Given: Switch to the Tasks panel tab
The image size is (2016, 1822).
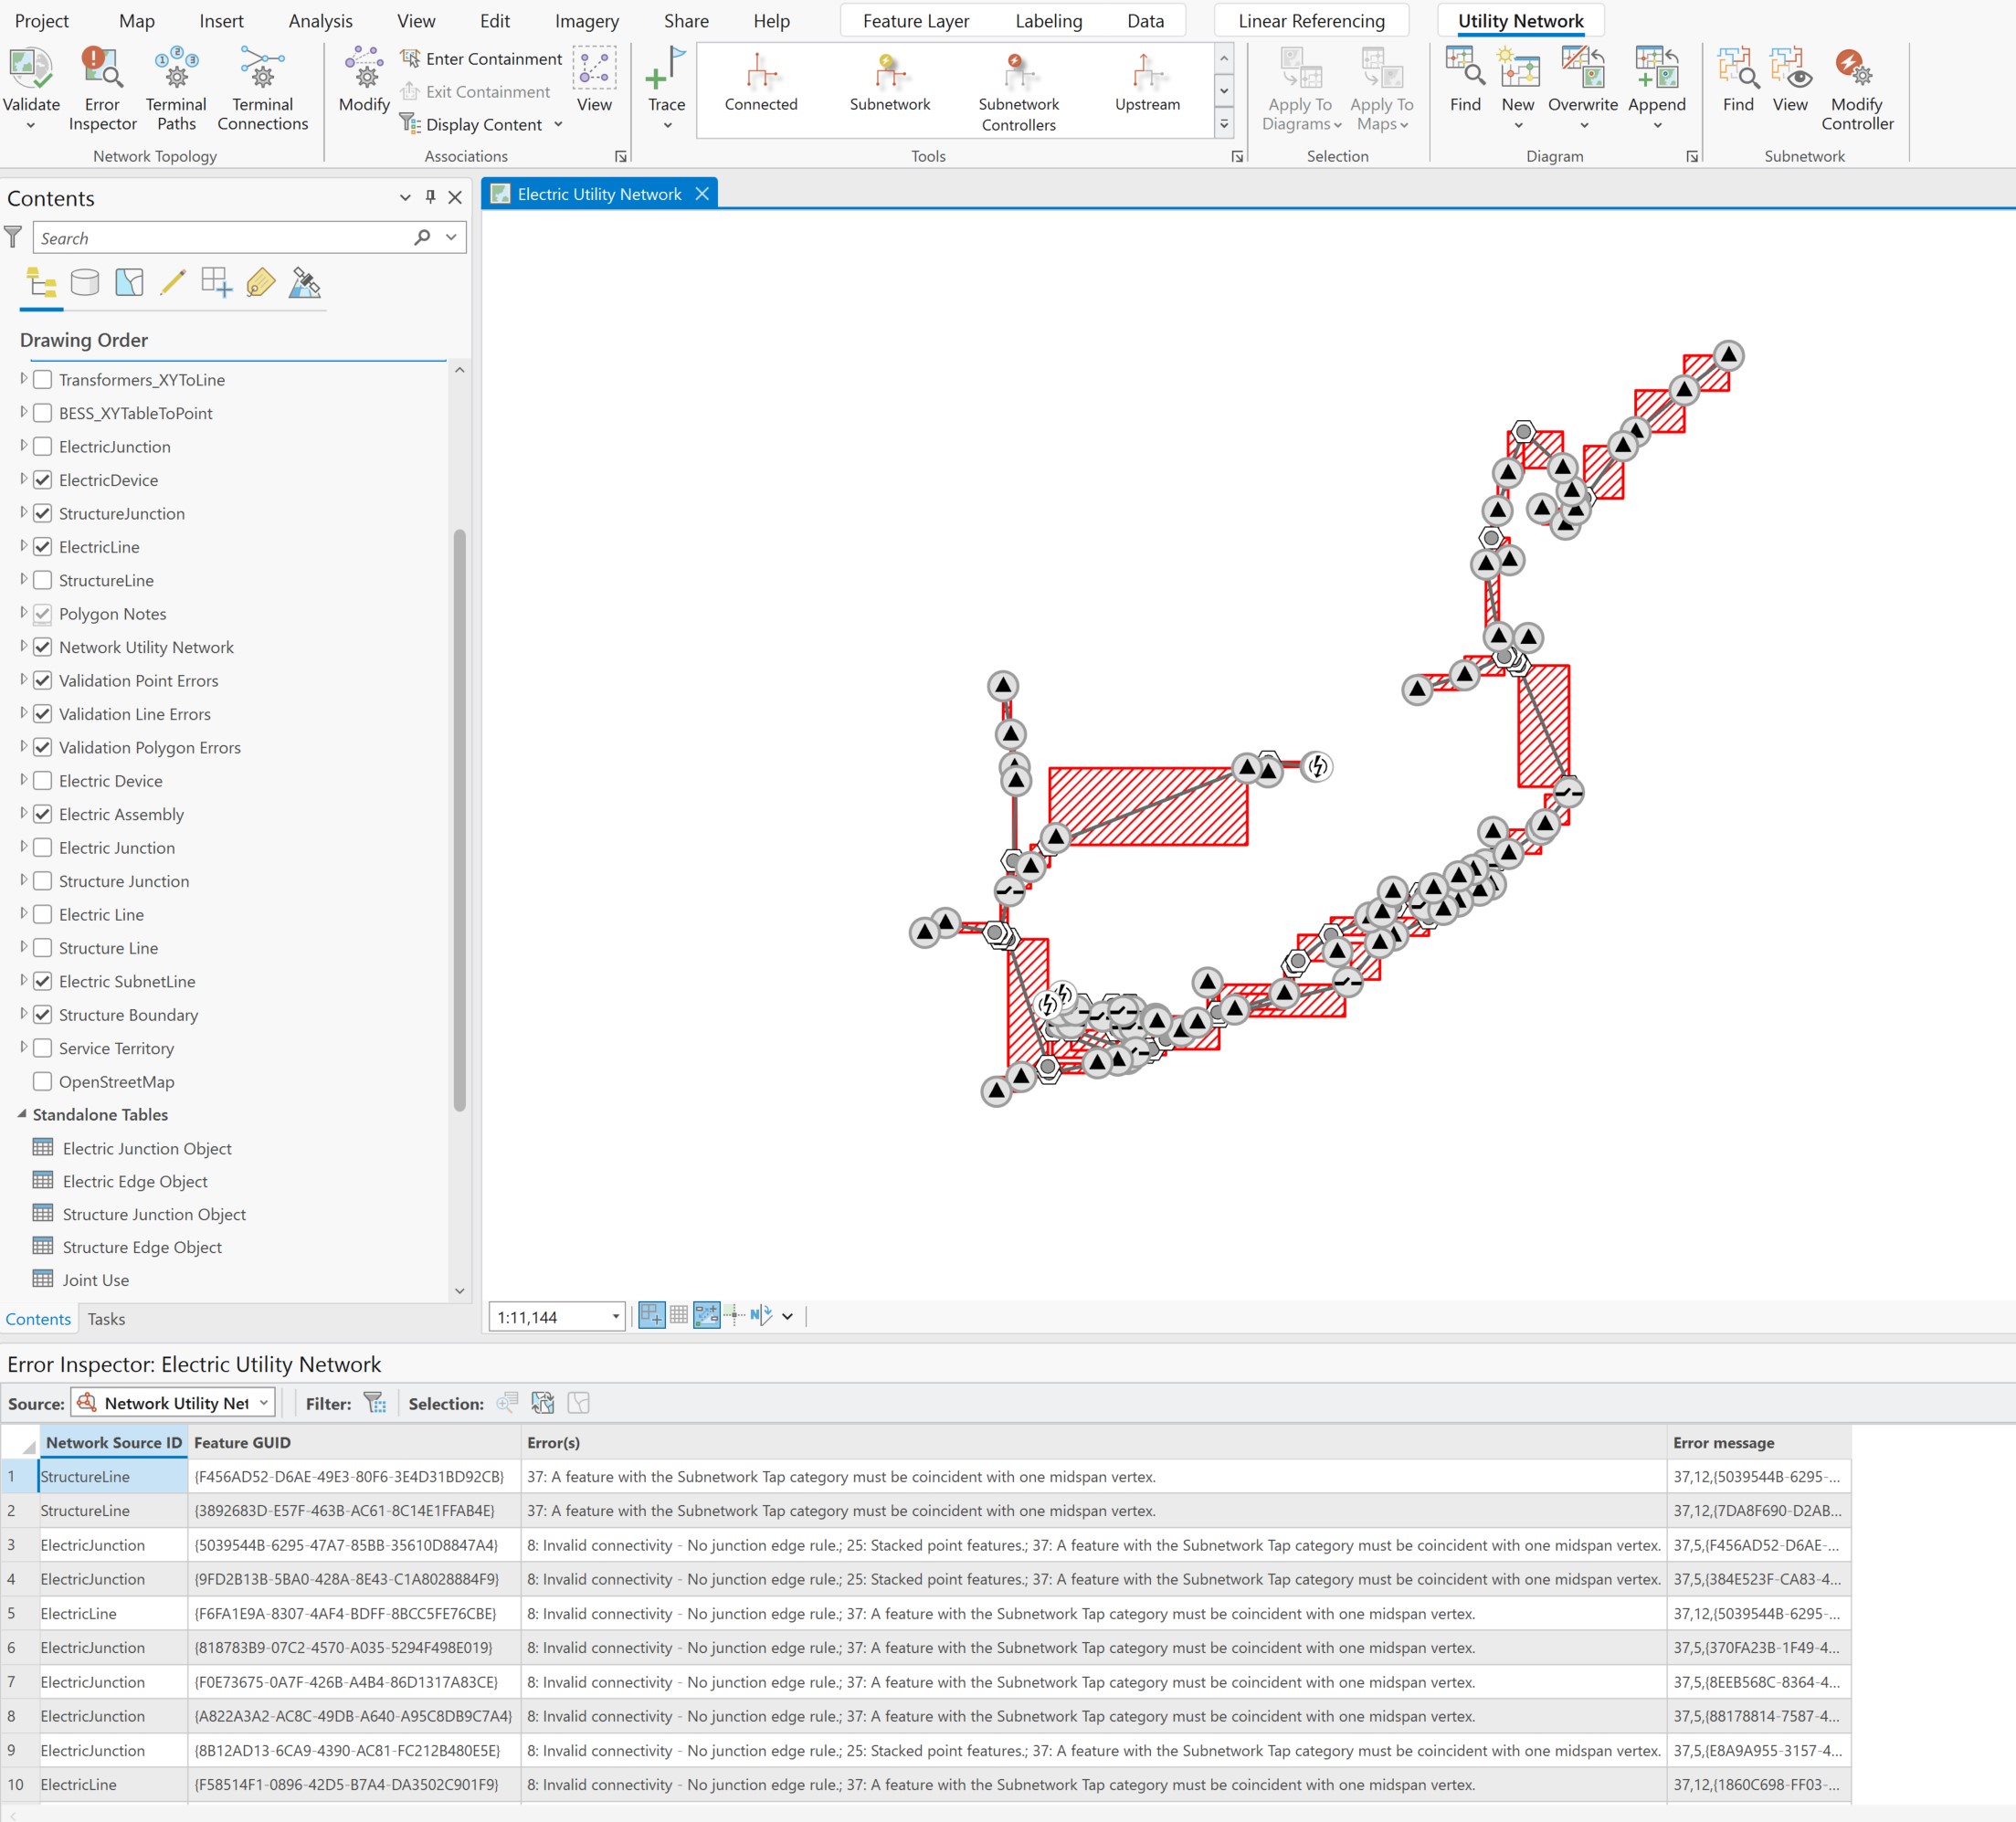Looking at the screenshot, I should click(x=106, y=1319).
